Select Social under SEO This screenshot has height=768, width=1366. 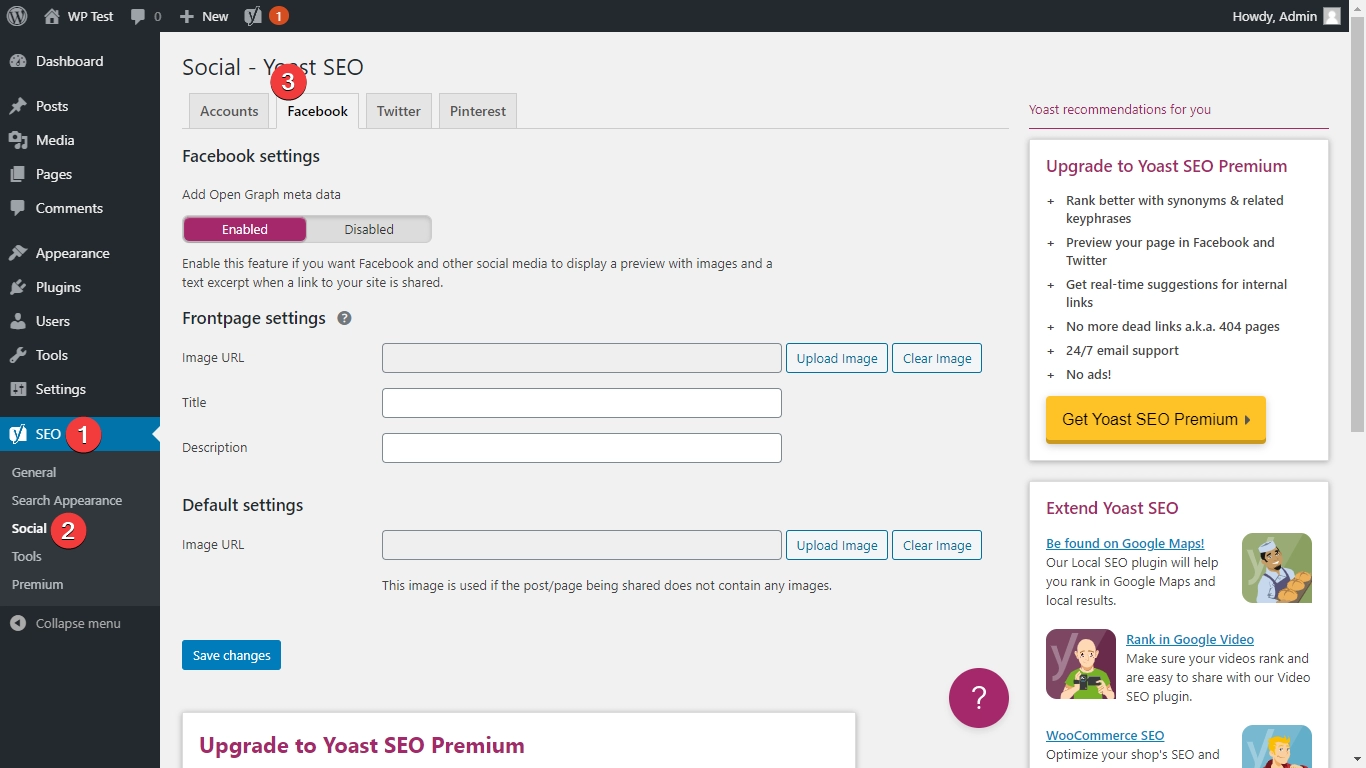point(29,528)
